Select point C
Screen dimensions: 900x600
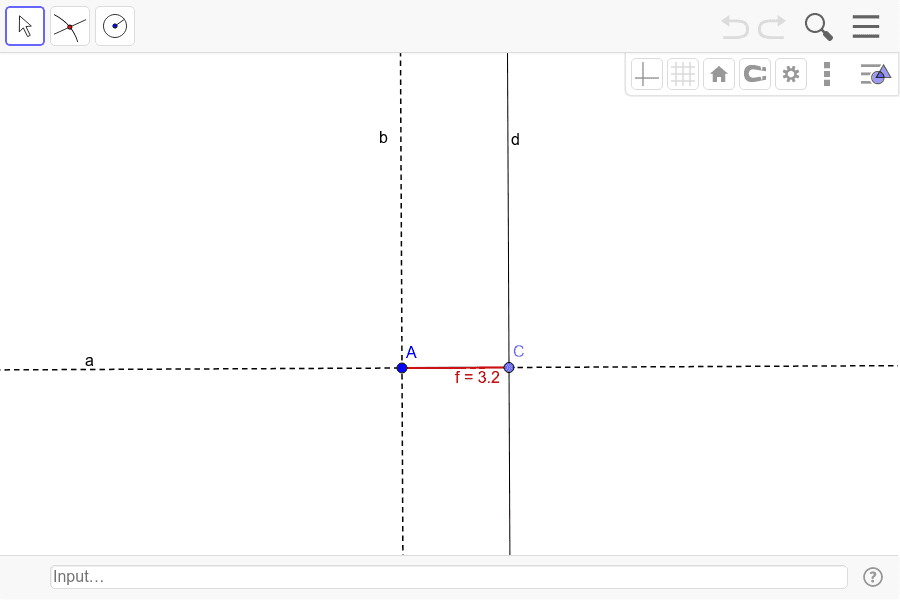(x=509, y=367)
